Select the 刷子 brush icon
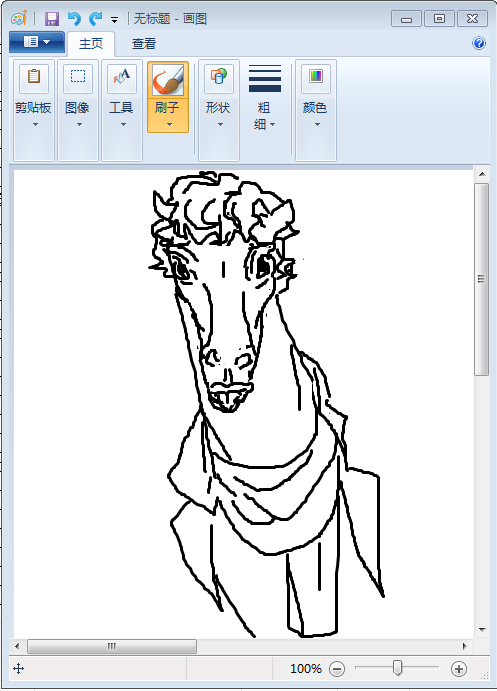This screenshot has width=497, height=691. 168,80
